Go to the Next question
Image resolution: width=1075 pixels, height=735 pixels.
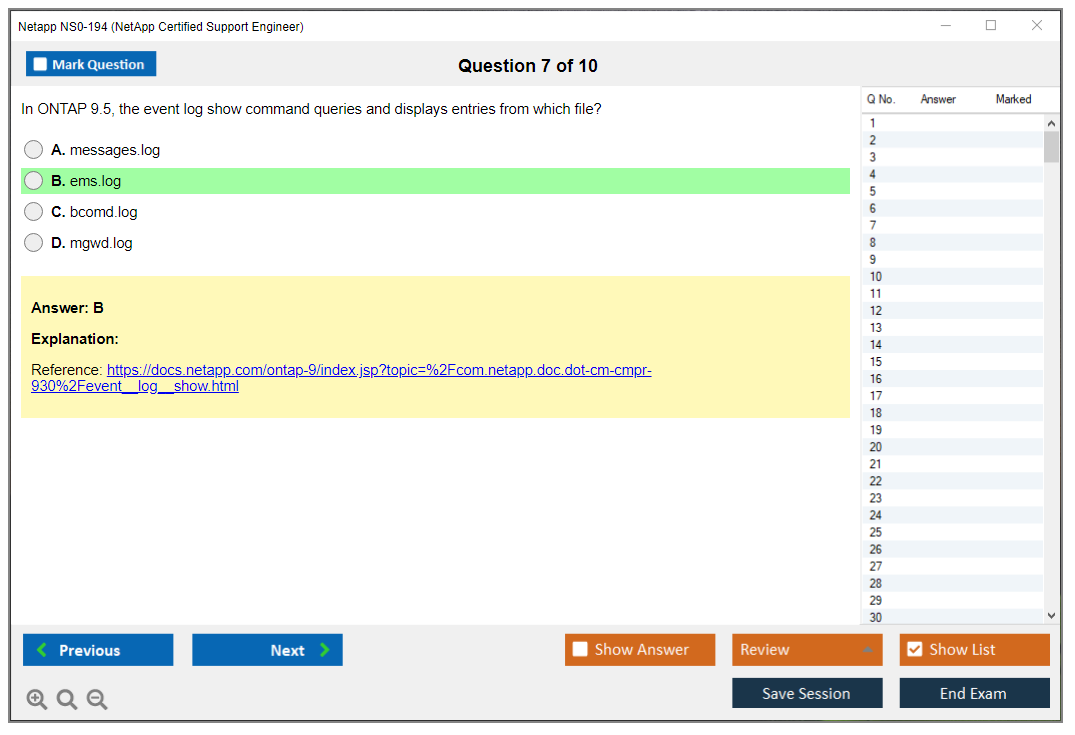click(x=267, y=650)
